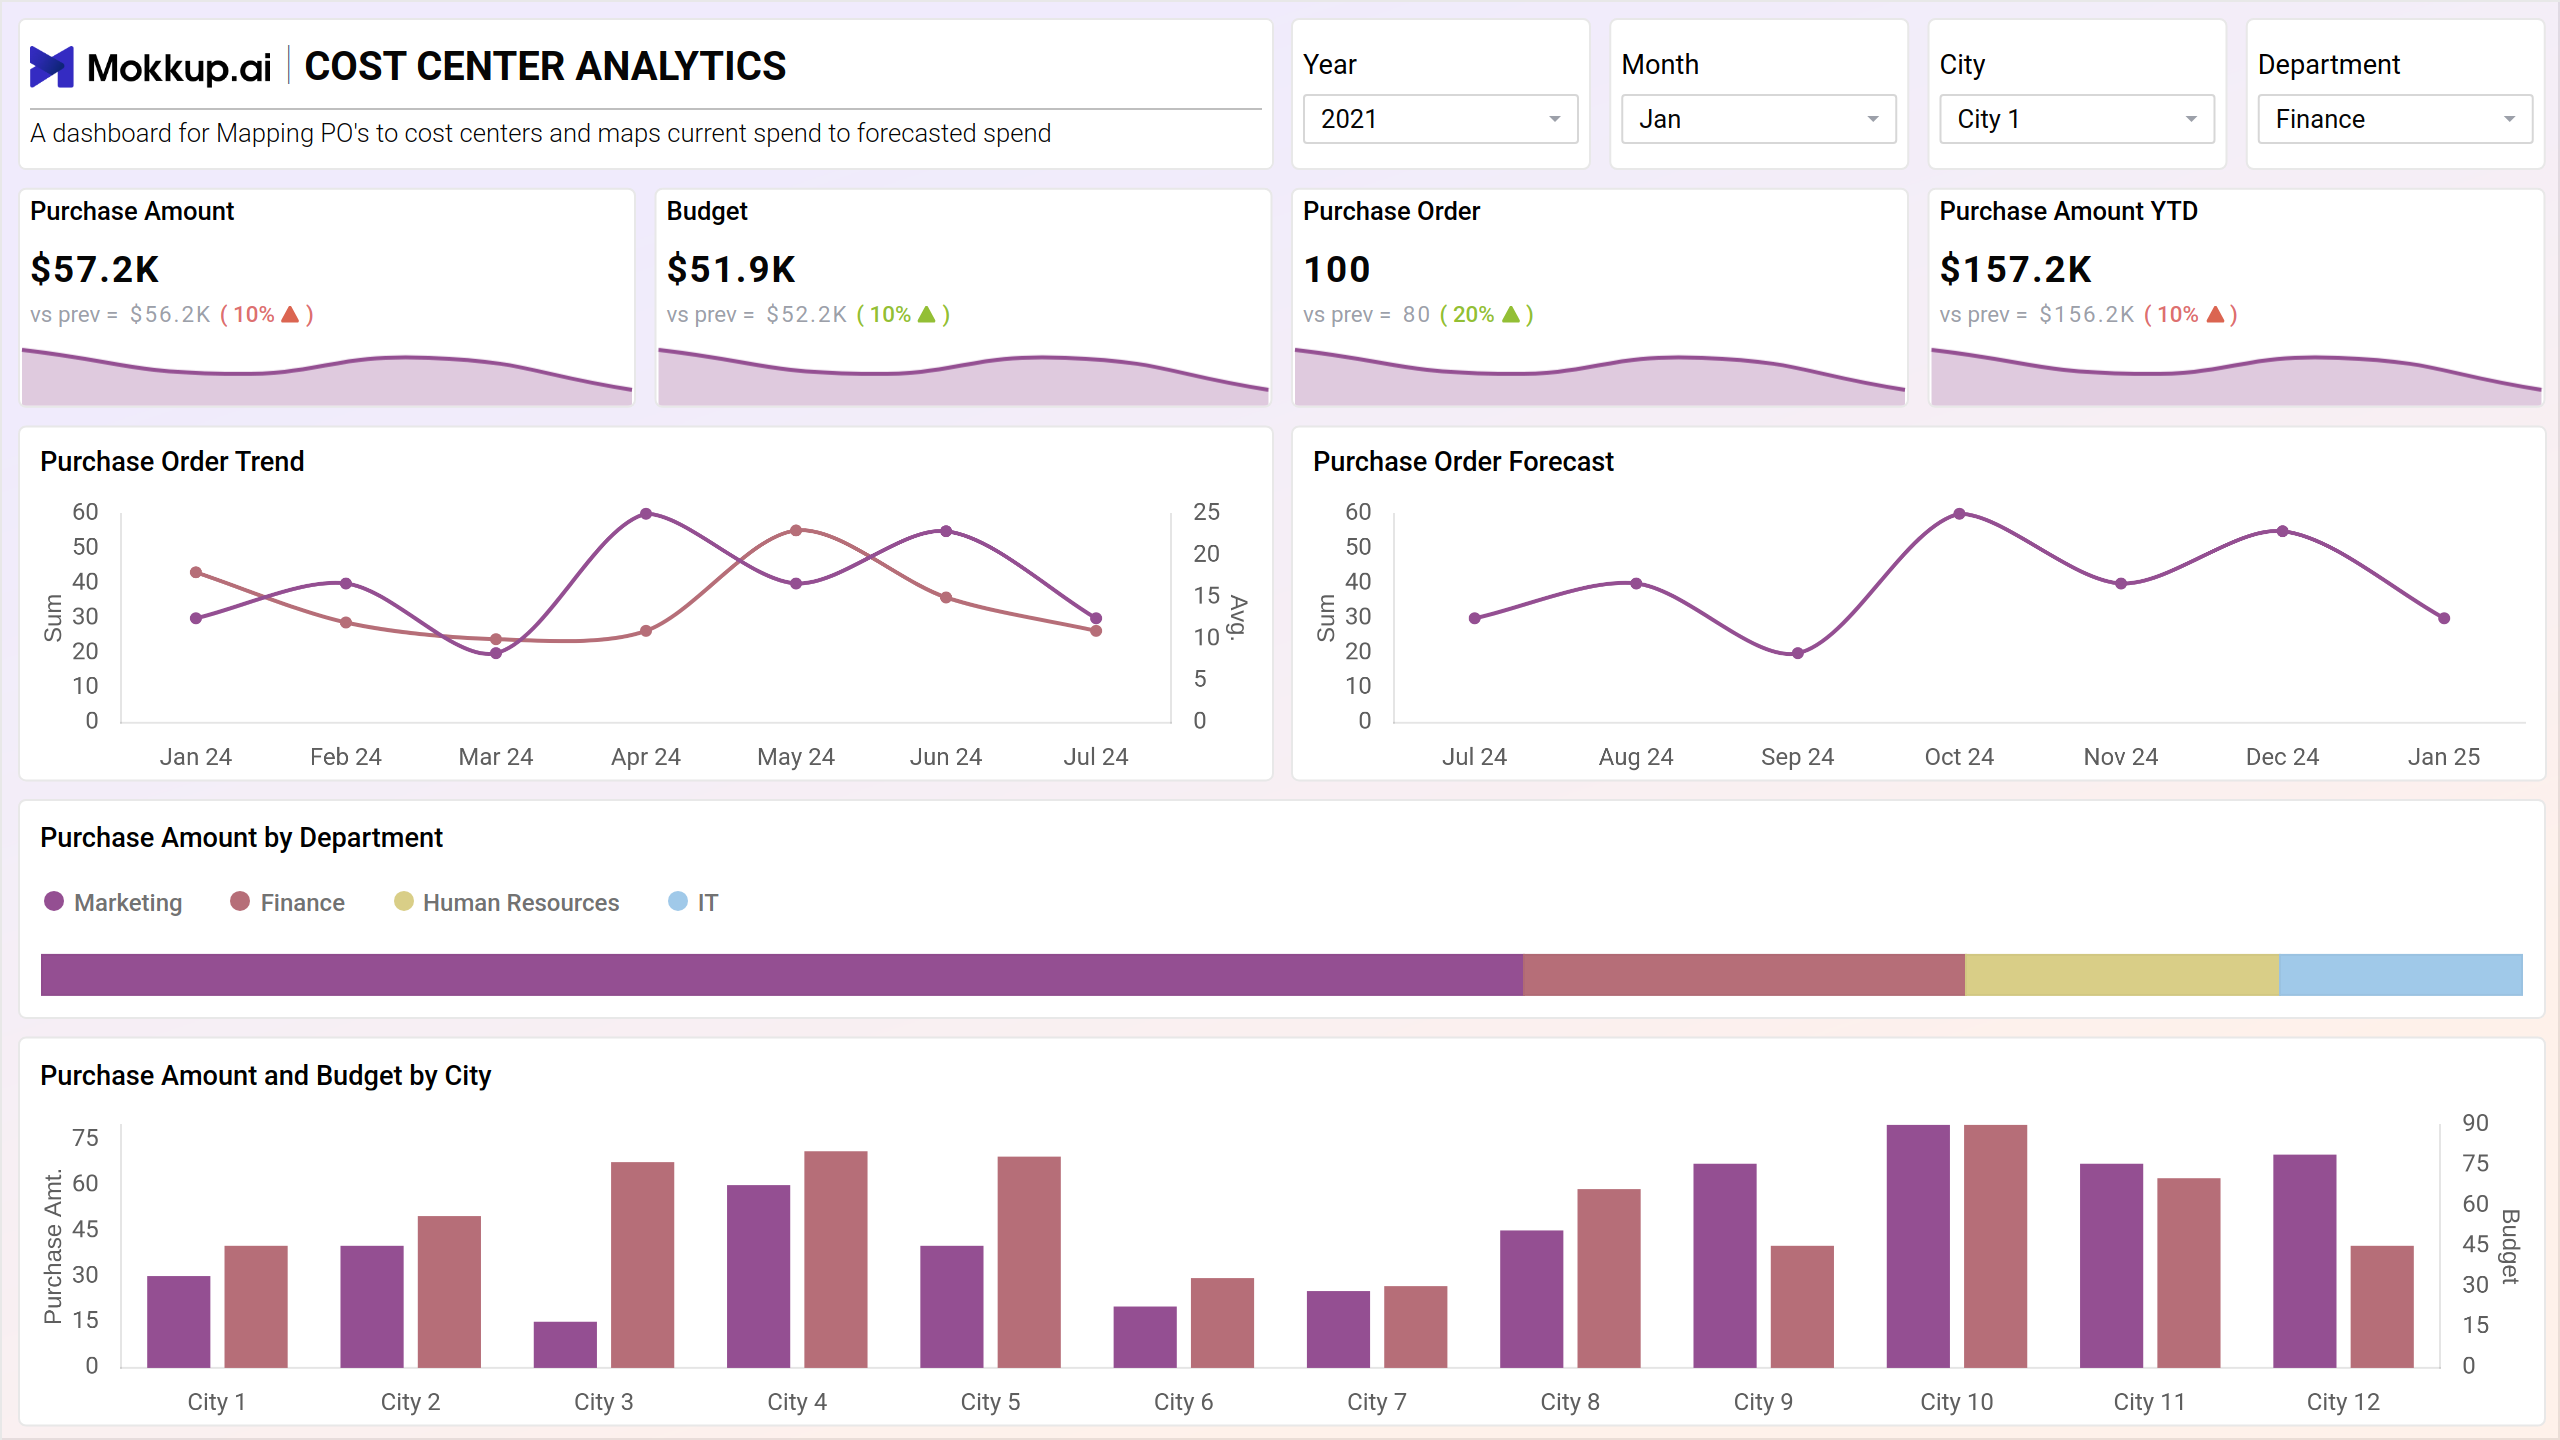
Task: Click the $157.2K Purchase Amount YTD value
Action: click(2015, 269)
